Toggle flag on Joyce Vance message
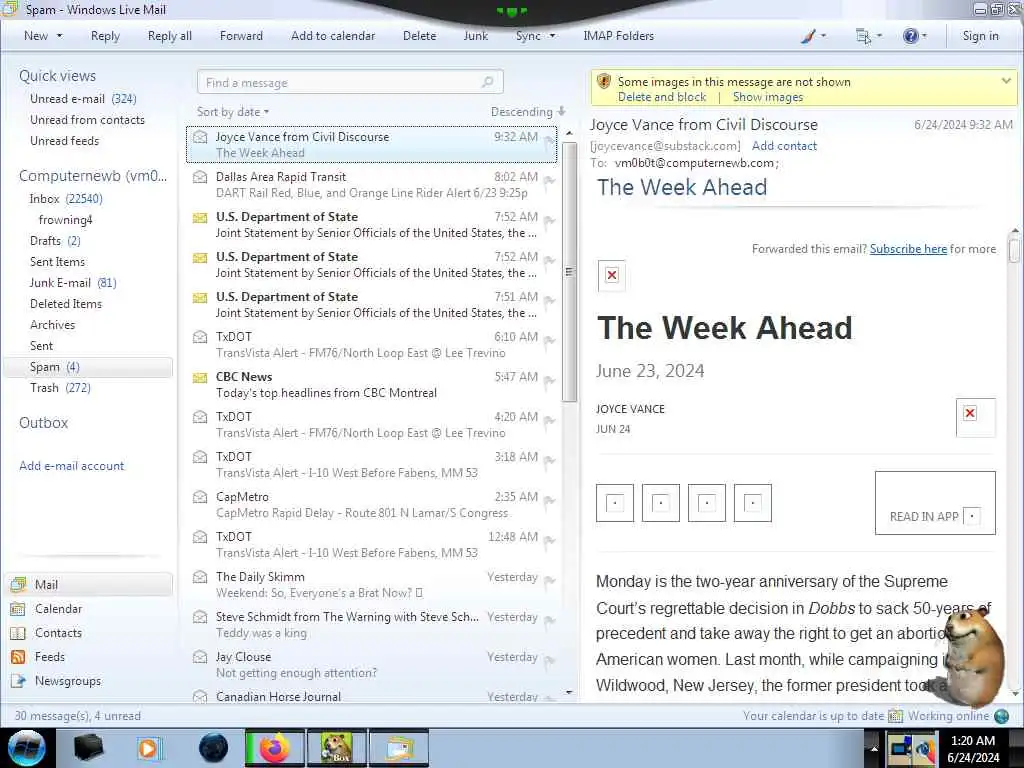Image resolution: width=1024 pixels, height=768 pixels. (549, 141)
